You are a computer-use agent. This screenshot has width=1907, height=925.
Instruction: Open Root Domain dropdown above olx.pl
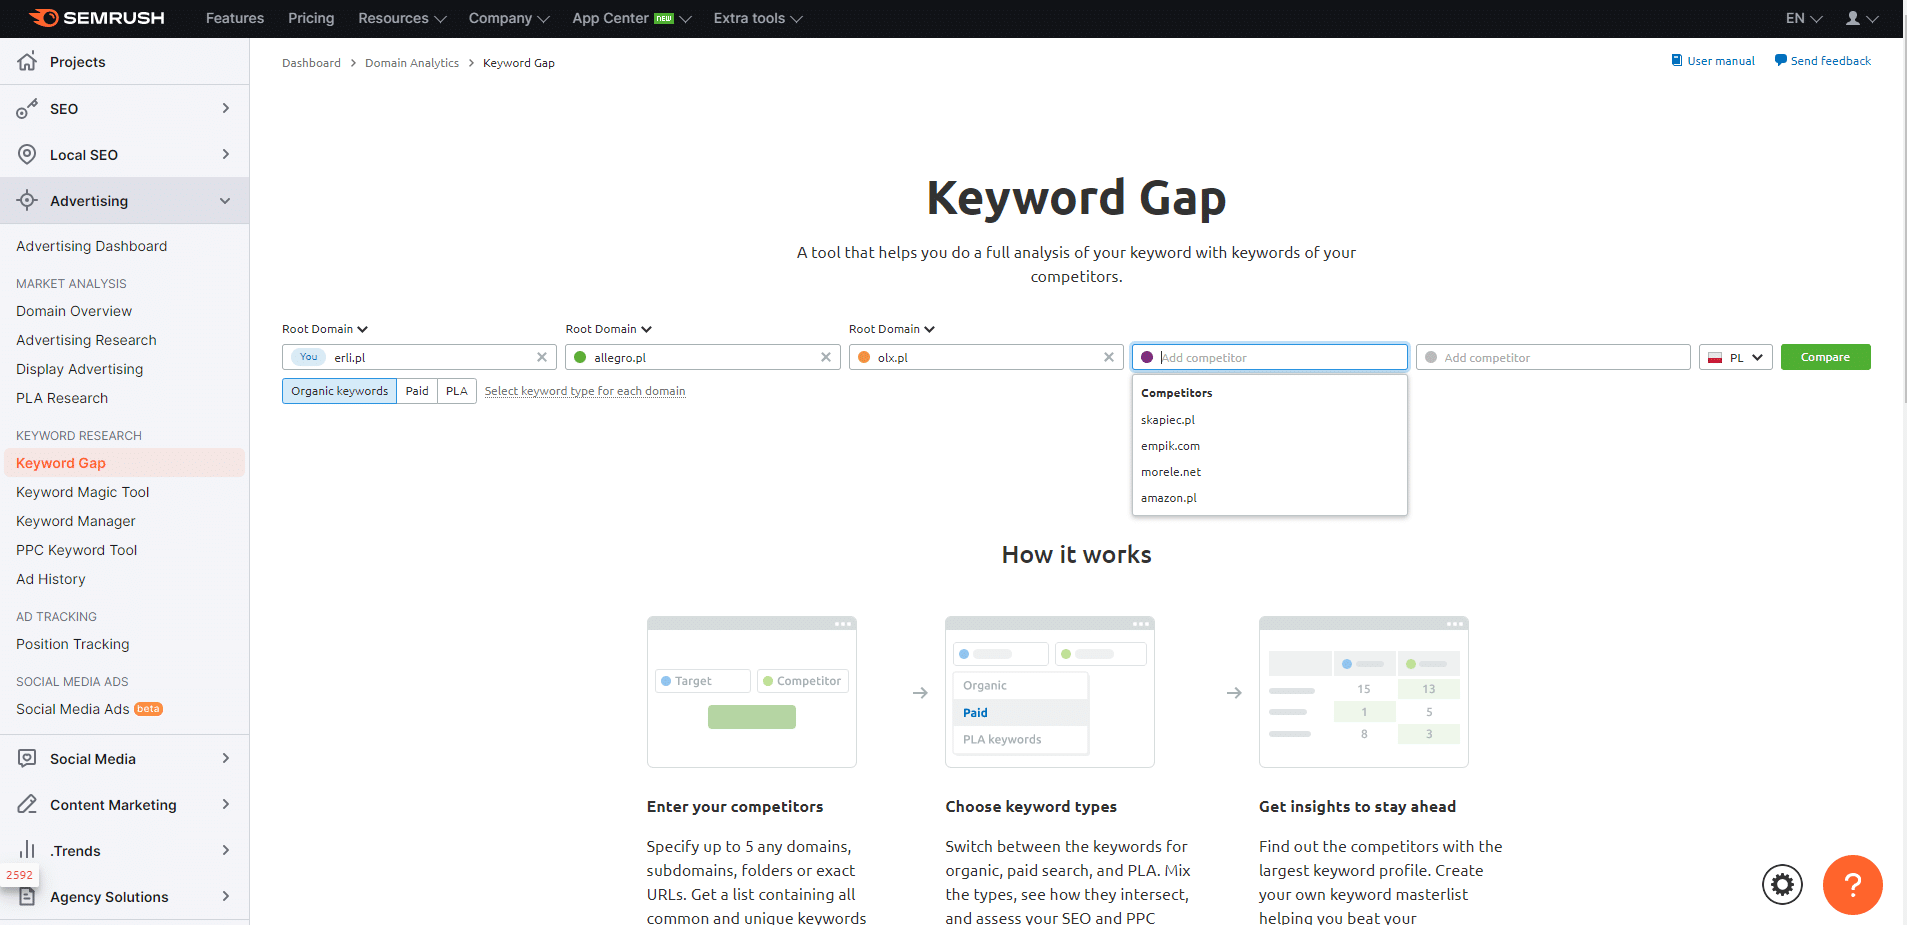tap(892, 329)
